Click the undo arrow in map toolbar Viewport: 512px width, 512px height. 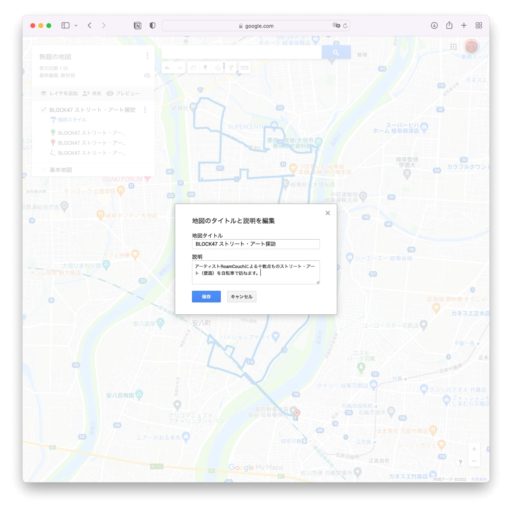pos(167,68)
